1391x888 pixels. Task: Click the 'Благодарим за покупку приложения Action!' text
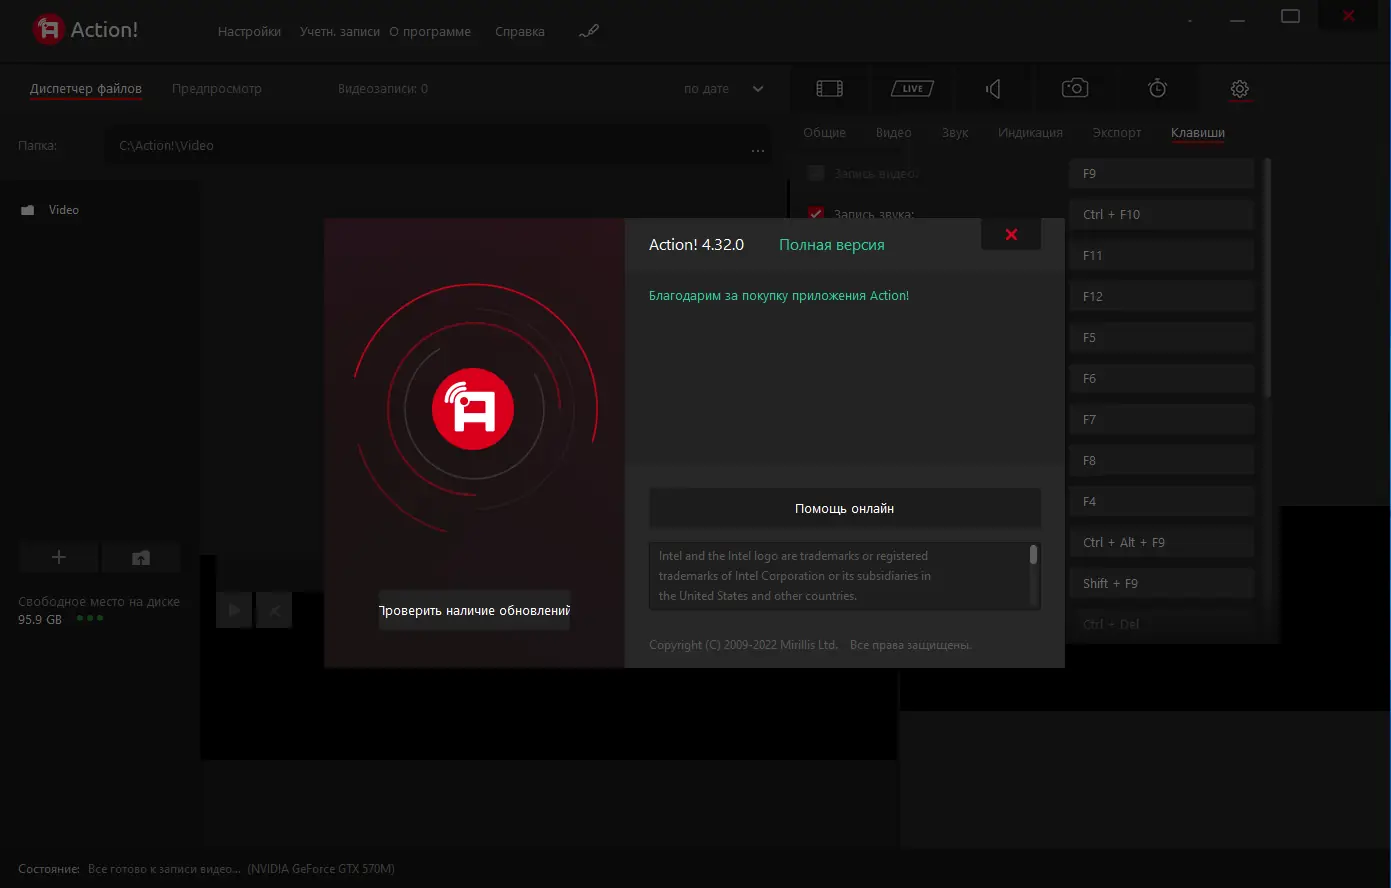[779, 296]
